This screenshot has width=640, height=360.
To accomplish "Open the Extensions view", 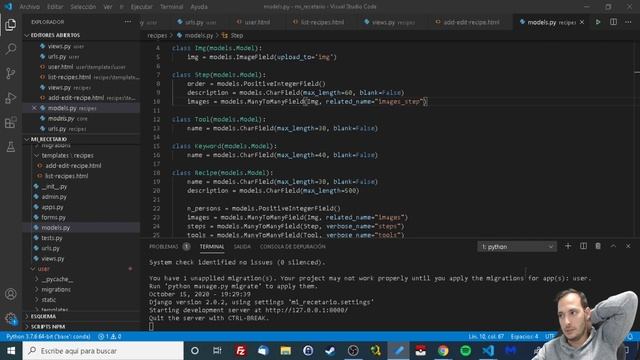I will 11,122.
